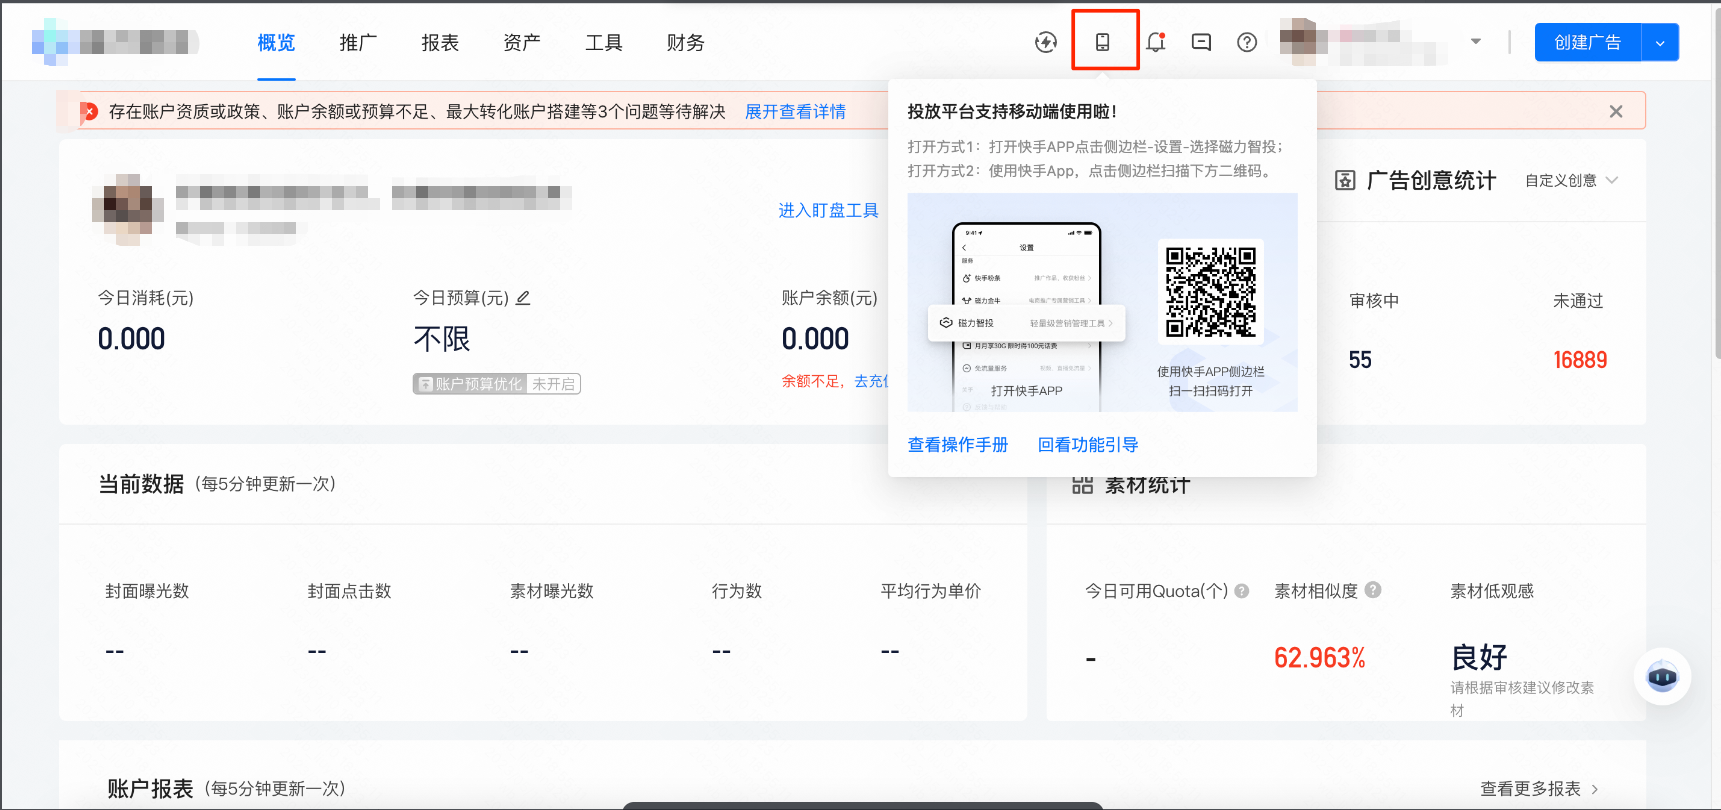
Task: Click help icon next to 今日可用Quota
Action: [x=1242, y=591]
